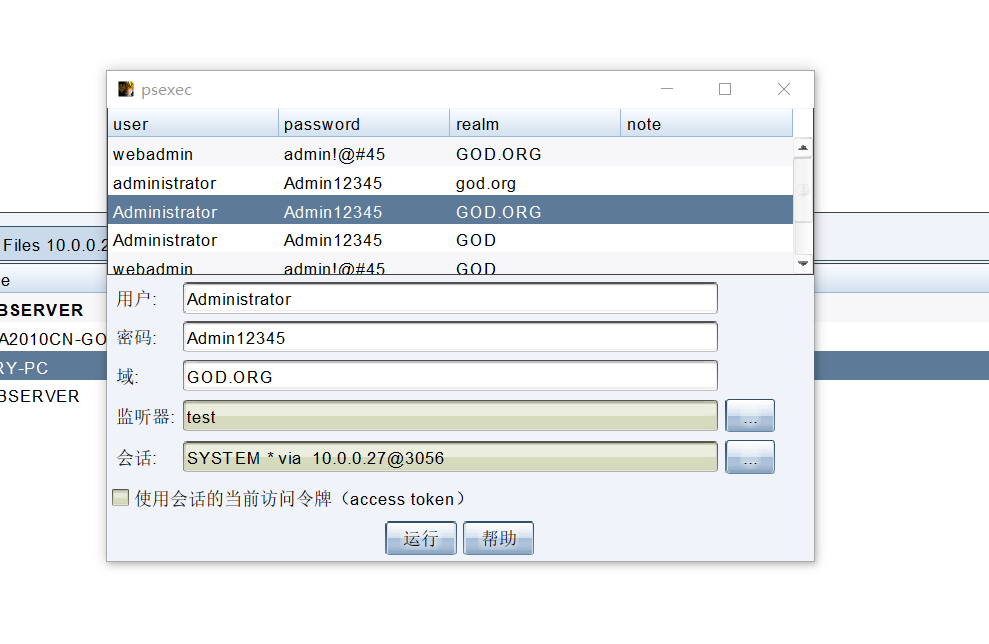Sort by the realm column header
Screen dimensions: 989x644
pyautogui.click(x=535, y=124)
